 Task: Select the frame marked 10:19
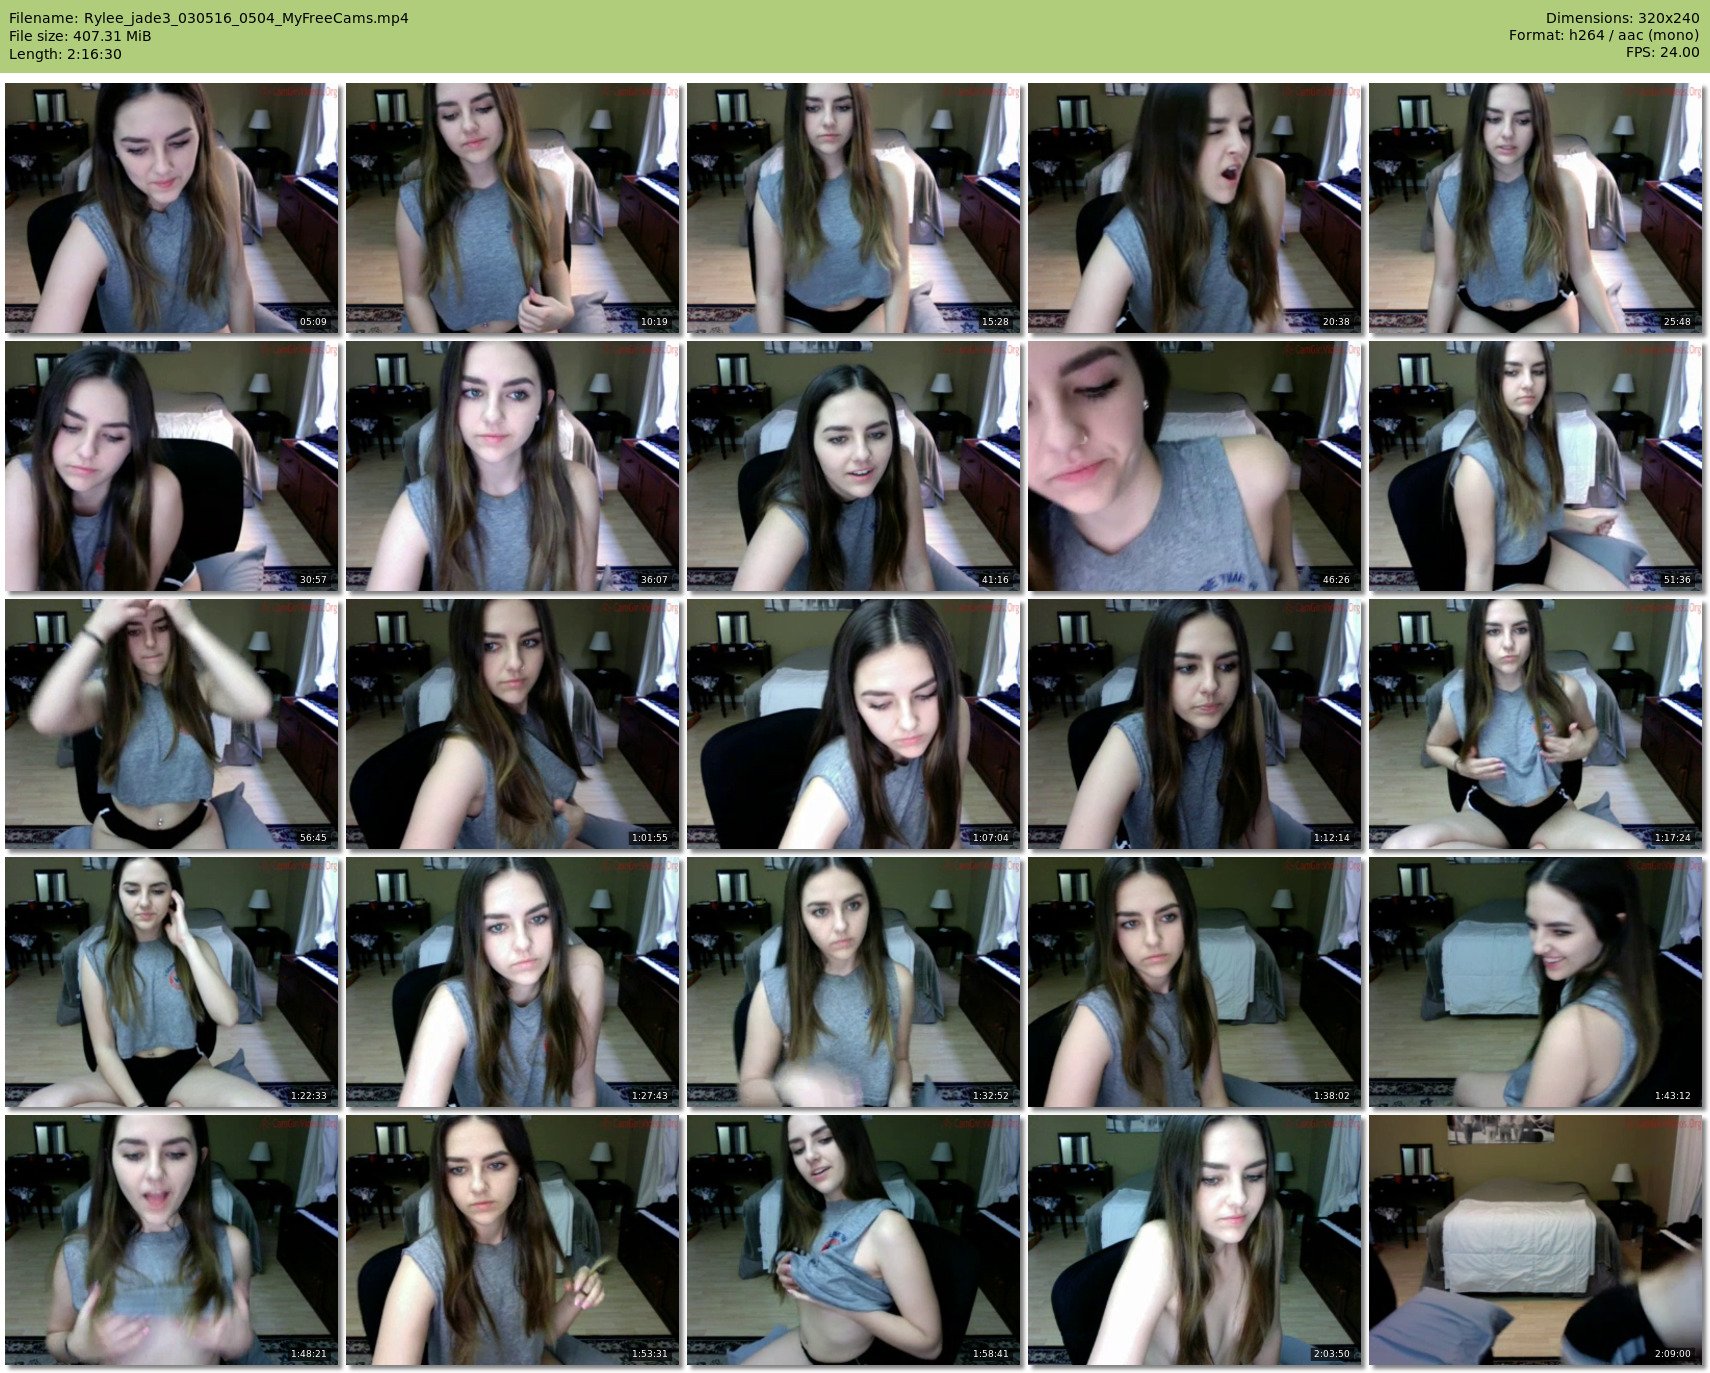pos(513,208)
